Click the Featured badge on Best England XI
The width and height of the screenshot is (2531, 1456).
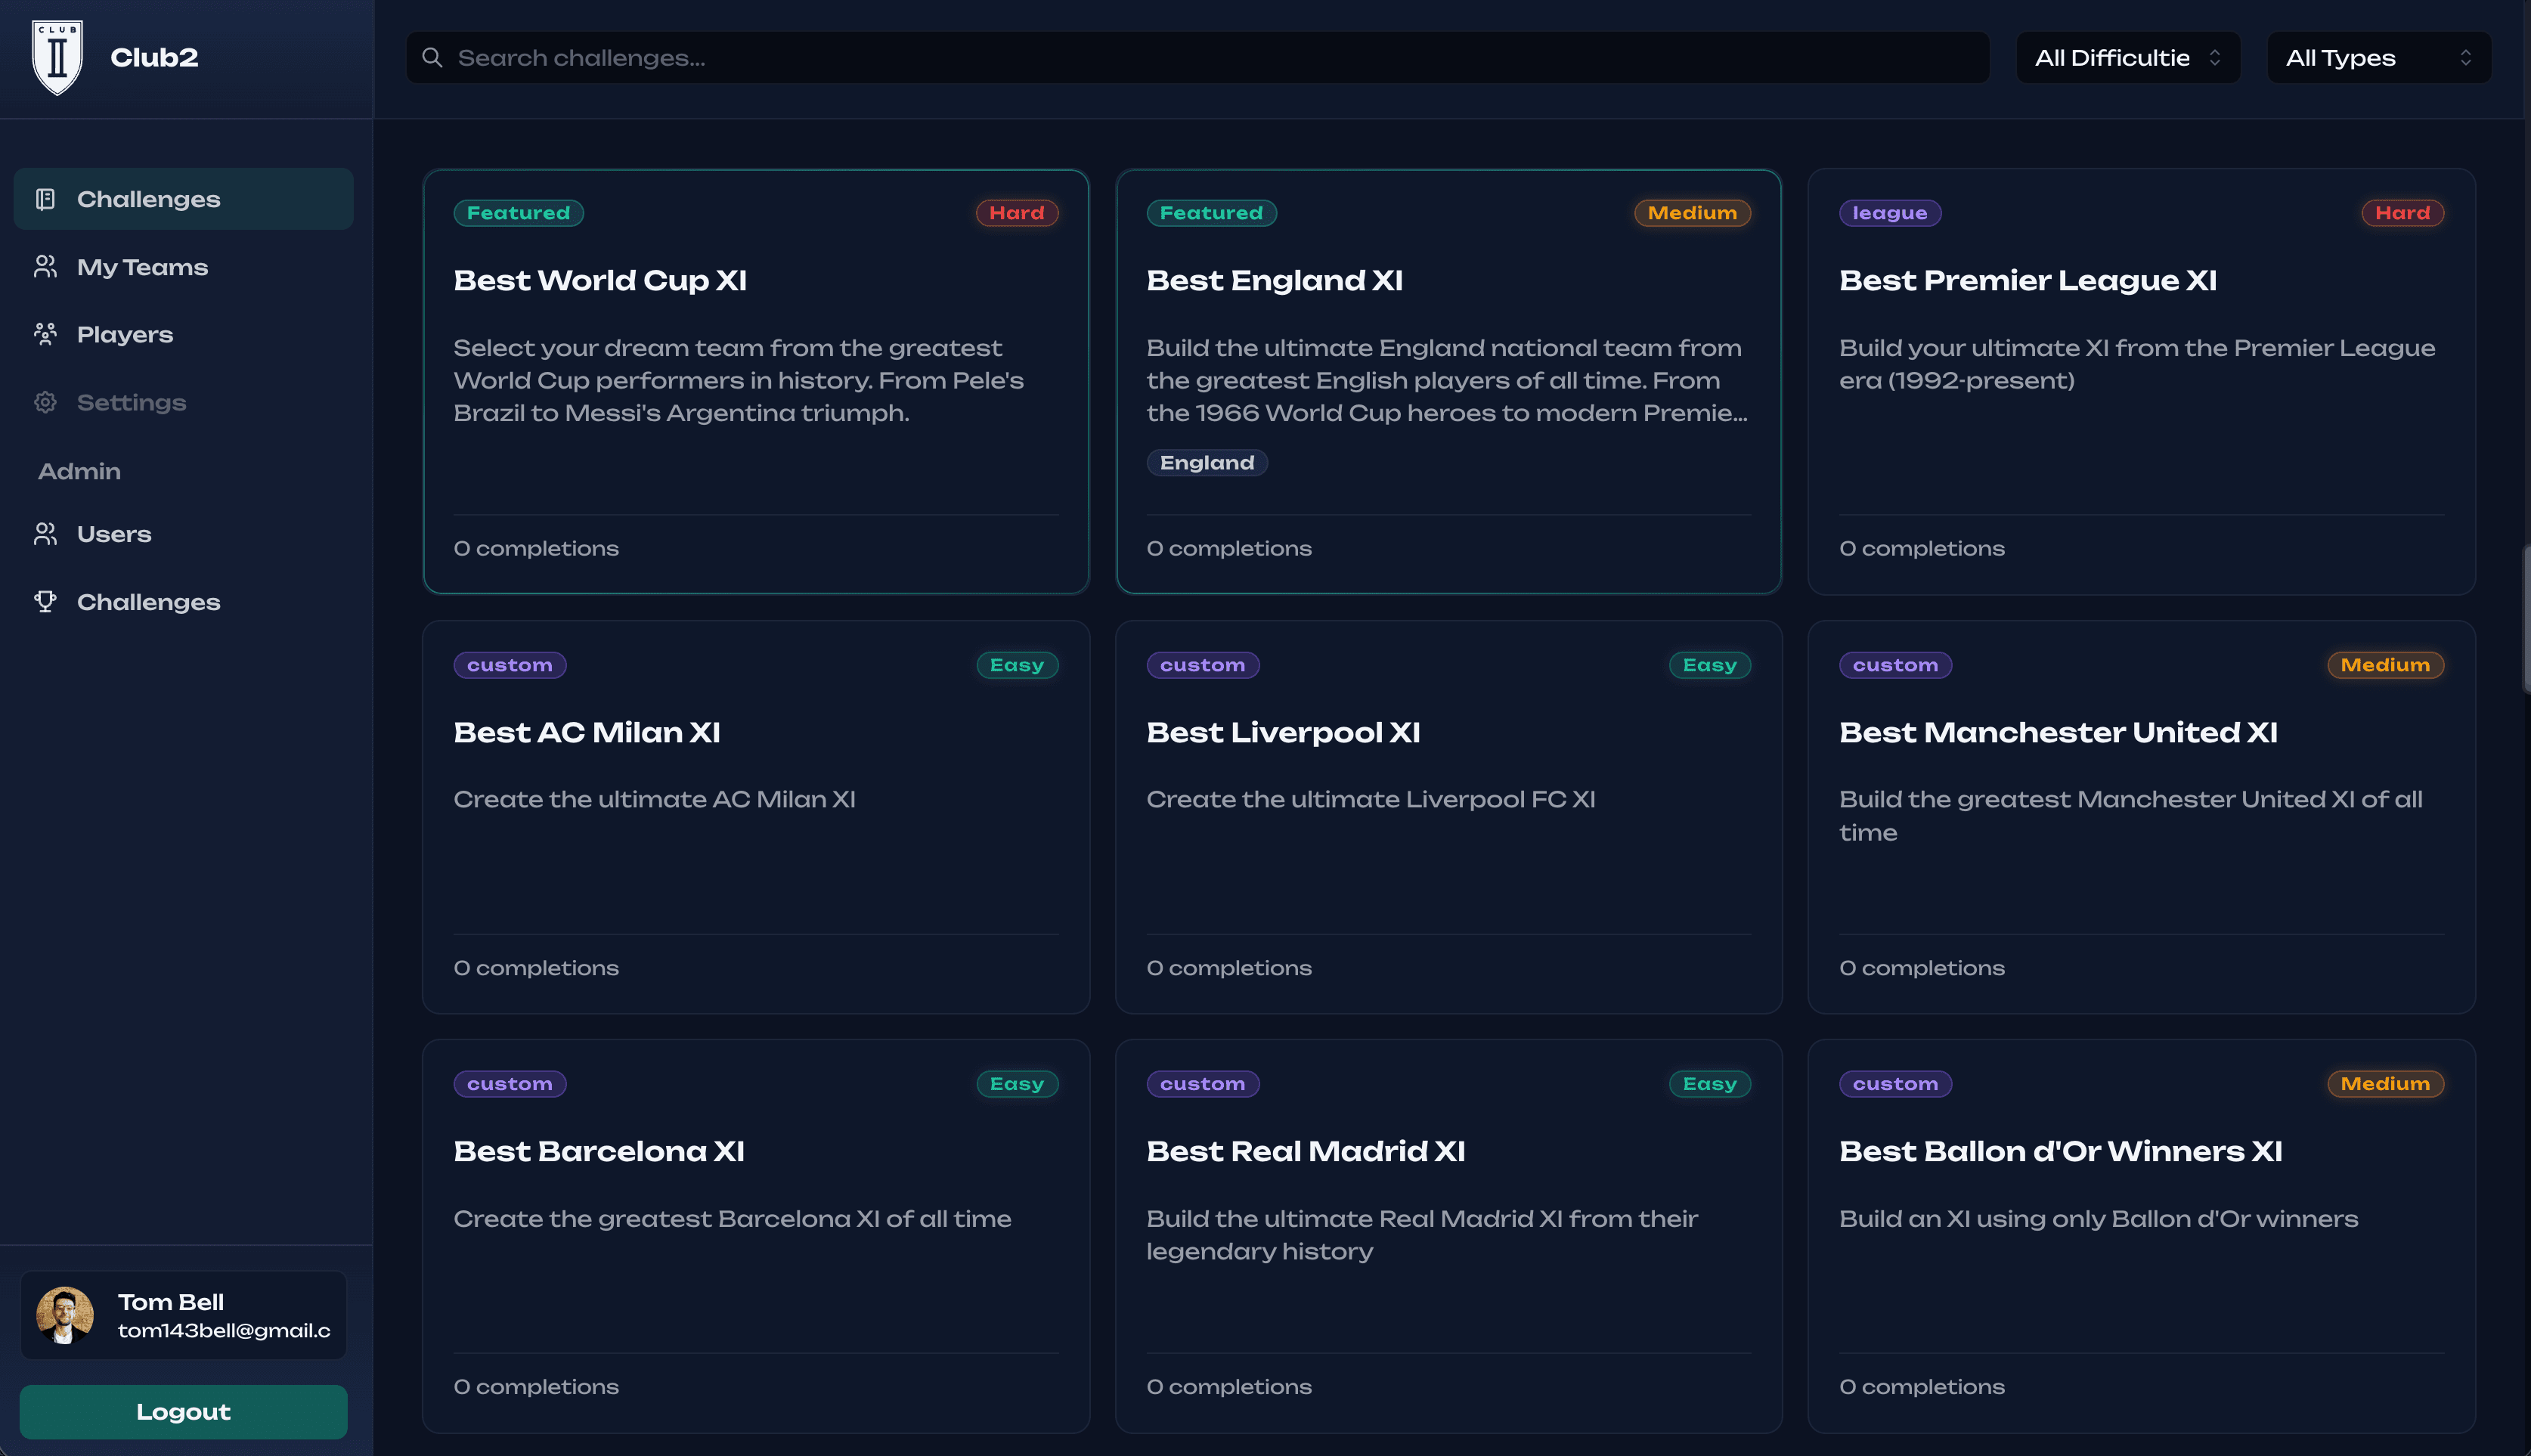coord(1211,213)
